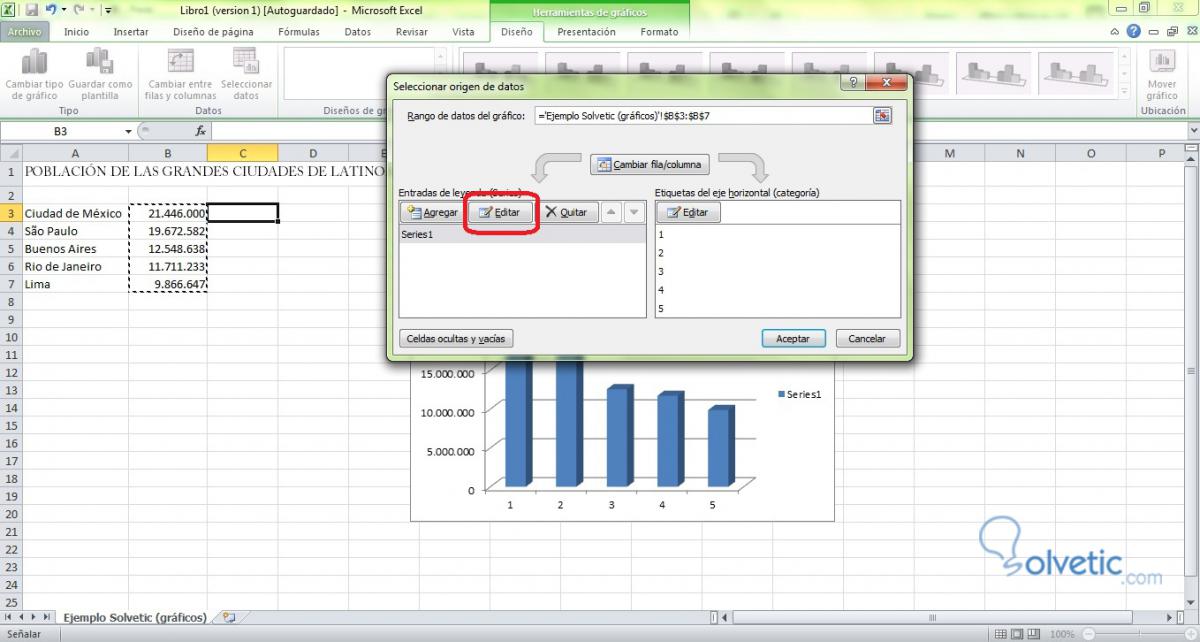The image size is (1200, 642).
Task: Select column D header
Action: [313, 153]
